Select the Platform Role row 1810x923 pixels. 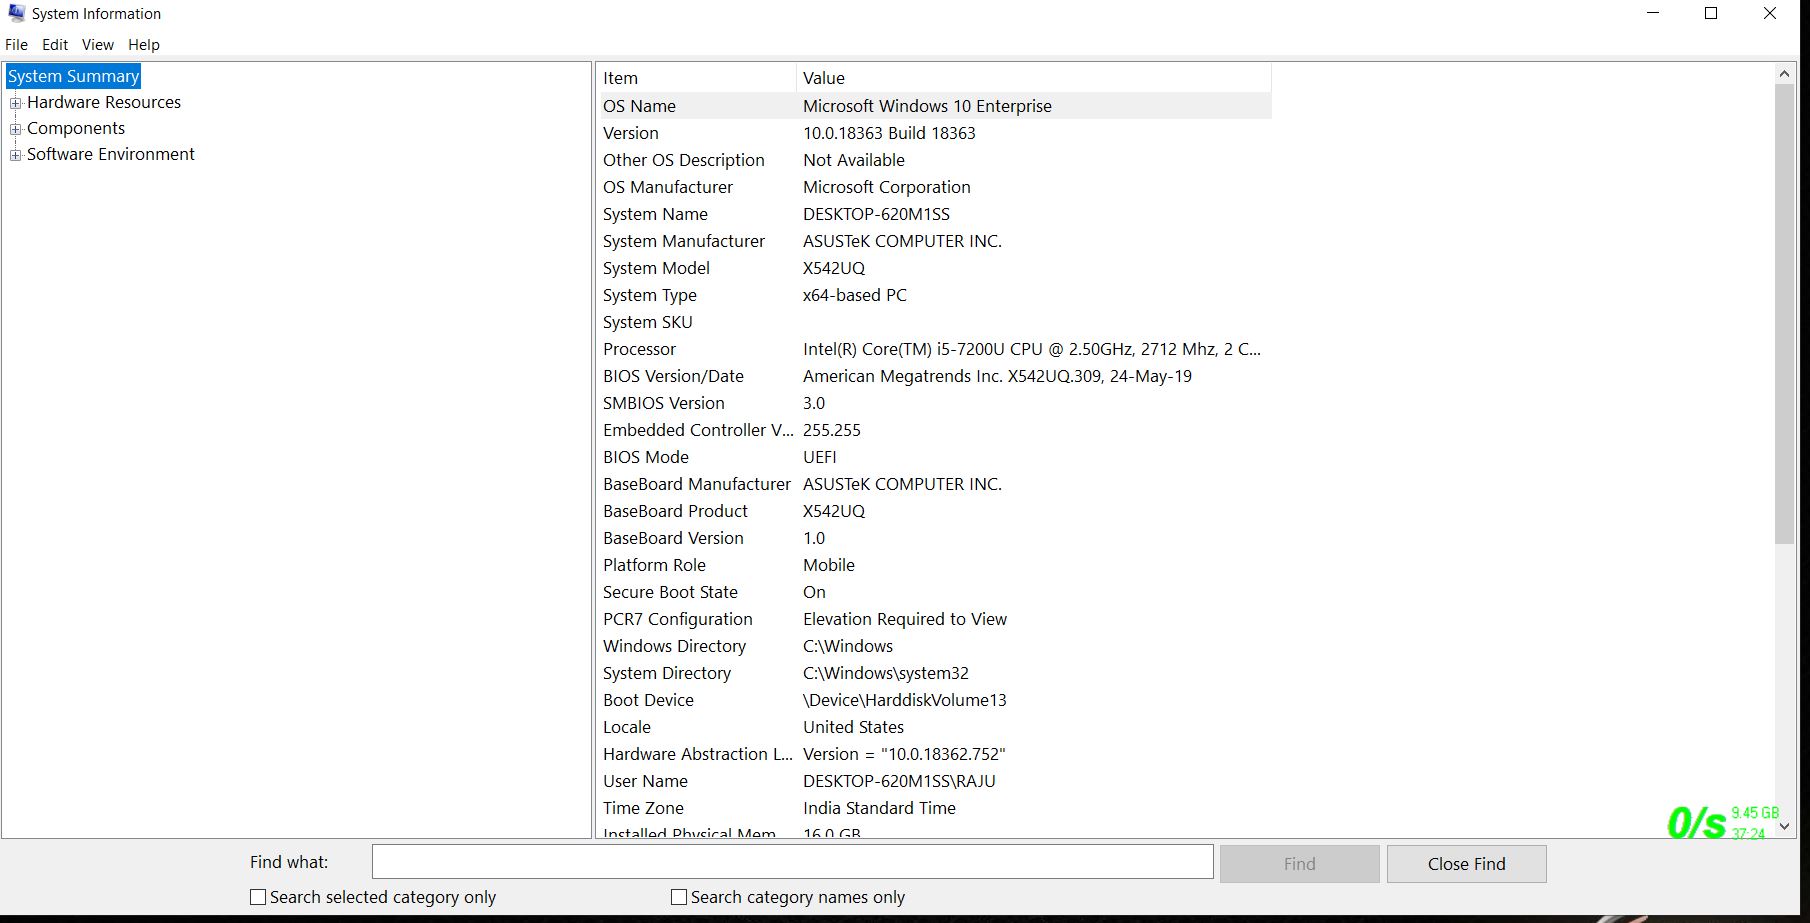coord(935,565)
